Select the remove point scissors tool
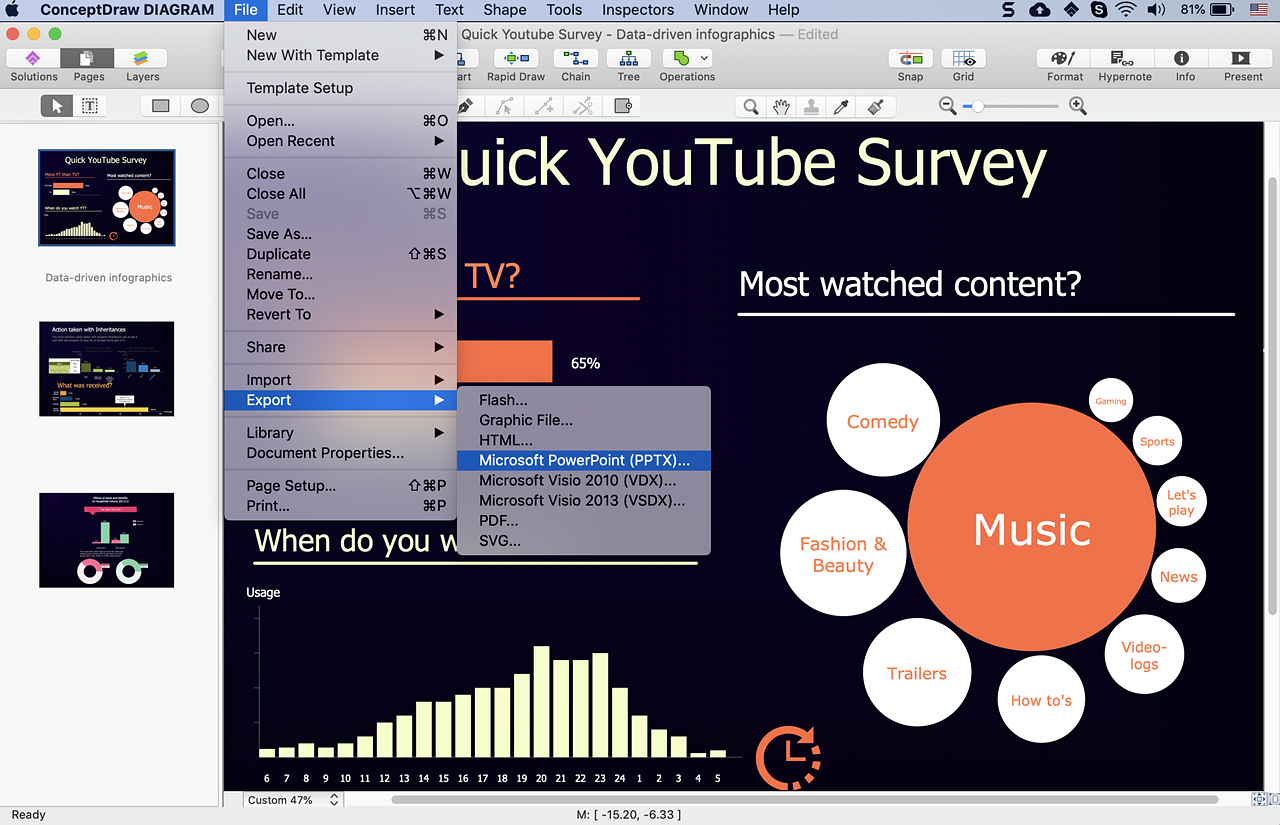Image resolution: width=1280 pixels, height=825 pixels. point(584,106)
